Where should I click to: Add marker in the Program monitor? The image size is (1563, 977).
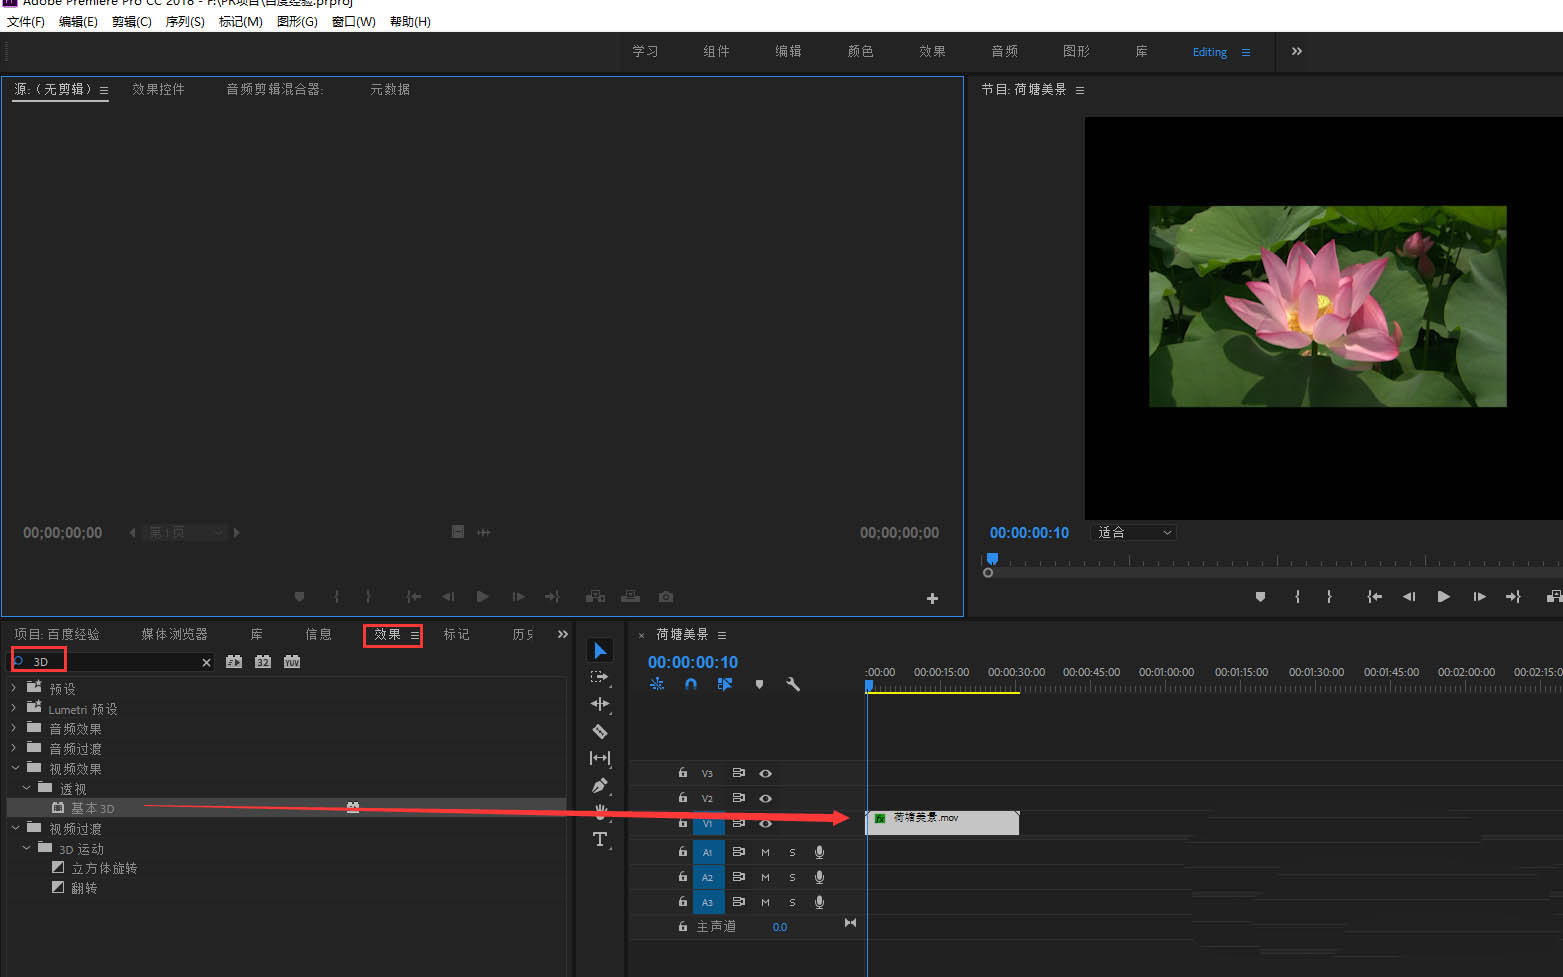1260,597
